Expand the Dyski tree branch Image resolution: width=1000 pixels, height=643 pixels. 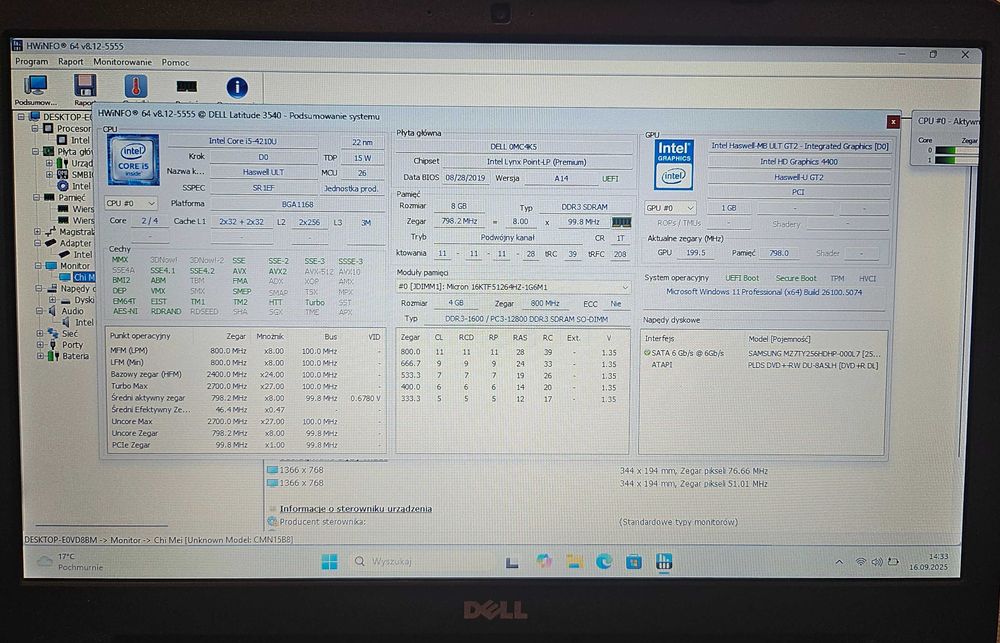click(52, 300)
